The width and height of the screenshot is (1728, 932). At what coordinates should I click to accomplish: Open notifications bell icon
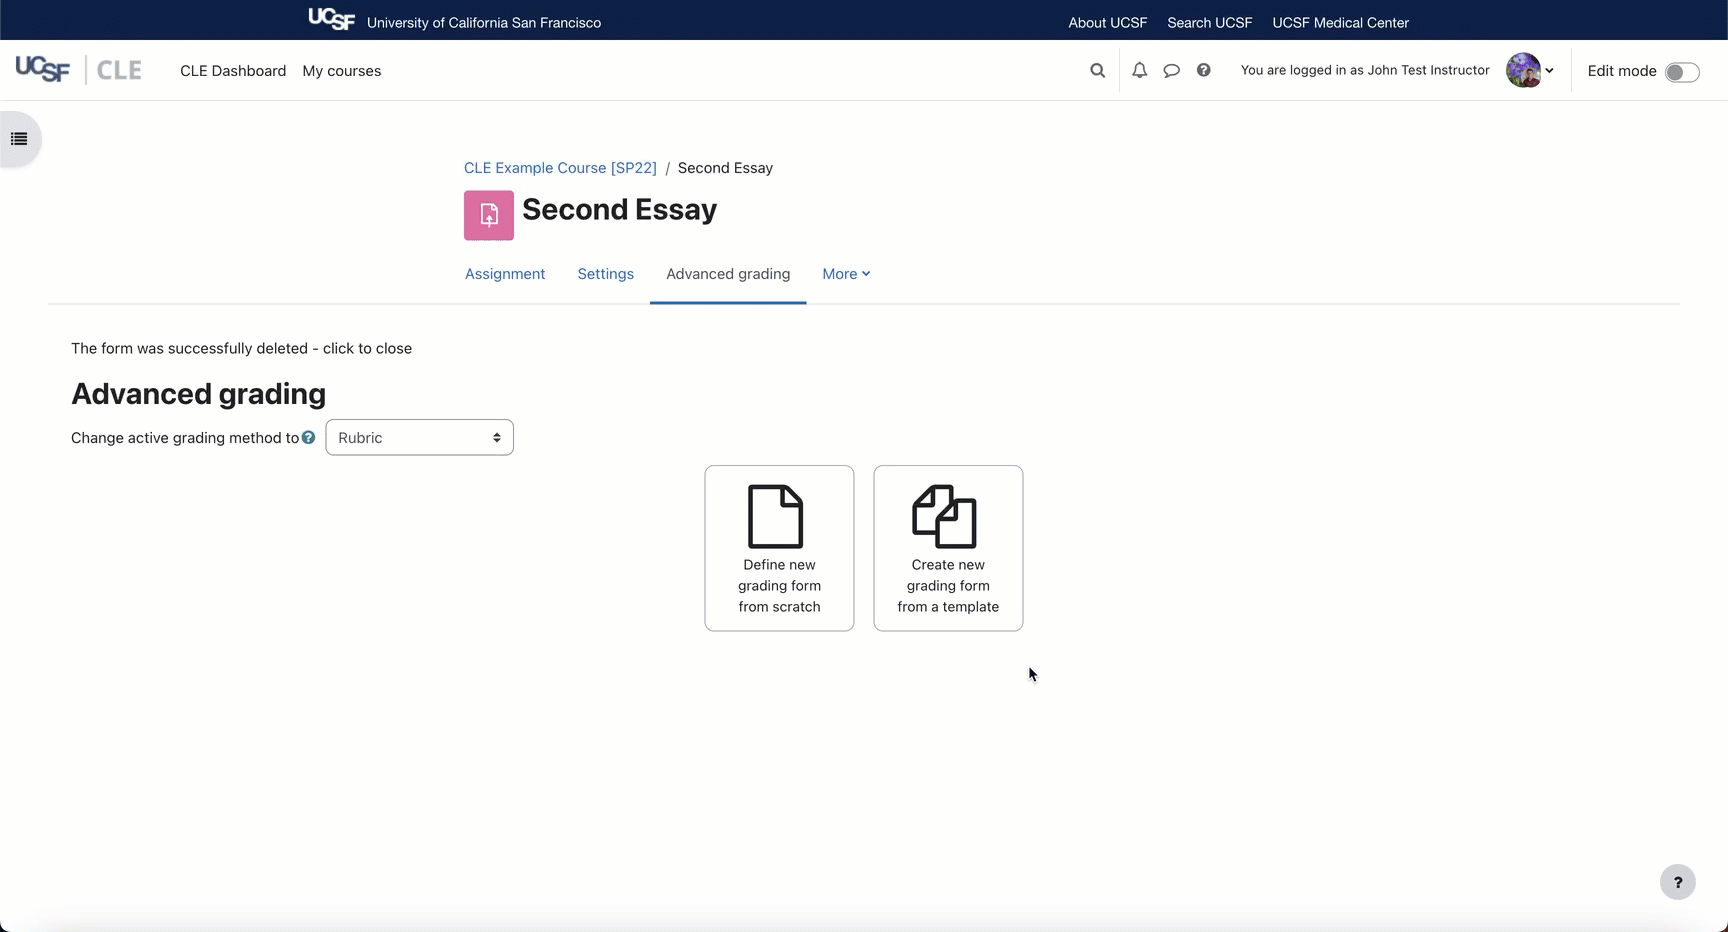tap(1139, 71)
